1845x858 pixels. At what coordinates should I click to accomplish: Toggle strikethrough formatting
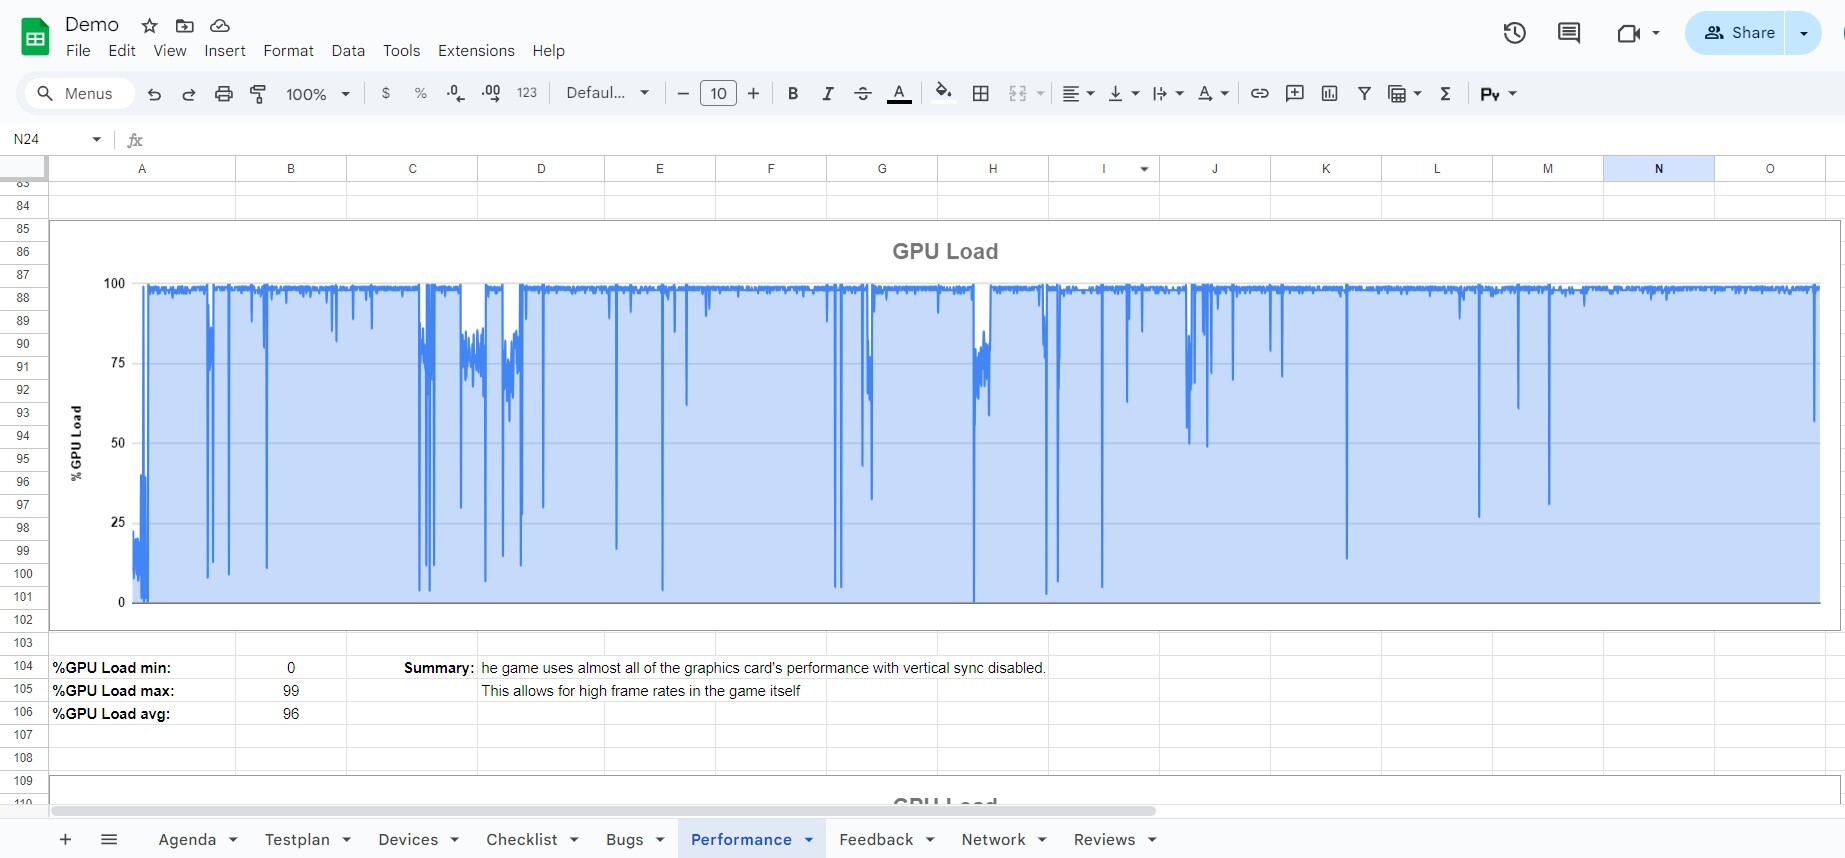pos(862,94)
